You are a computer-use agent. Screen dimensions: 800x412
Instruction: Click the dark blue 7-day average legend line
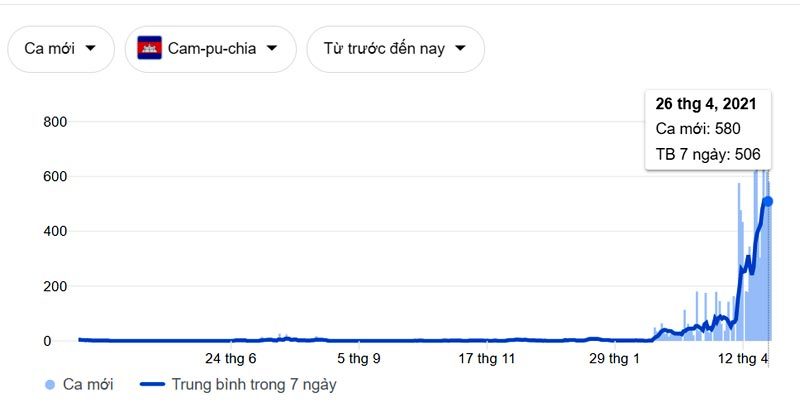click(152, 384)
